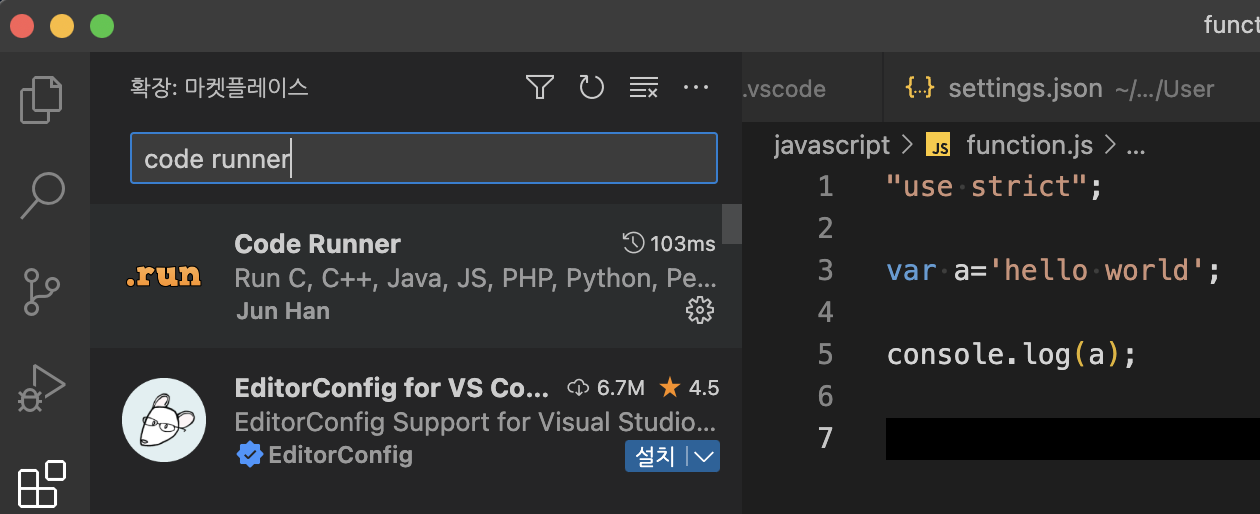The image size is (1260, 514).
Task: Switch to the settings.json tab
Action: click(1024, 88)
